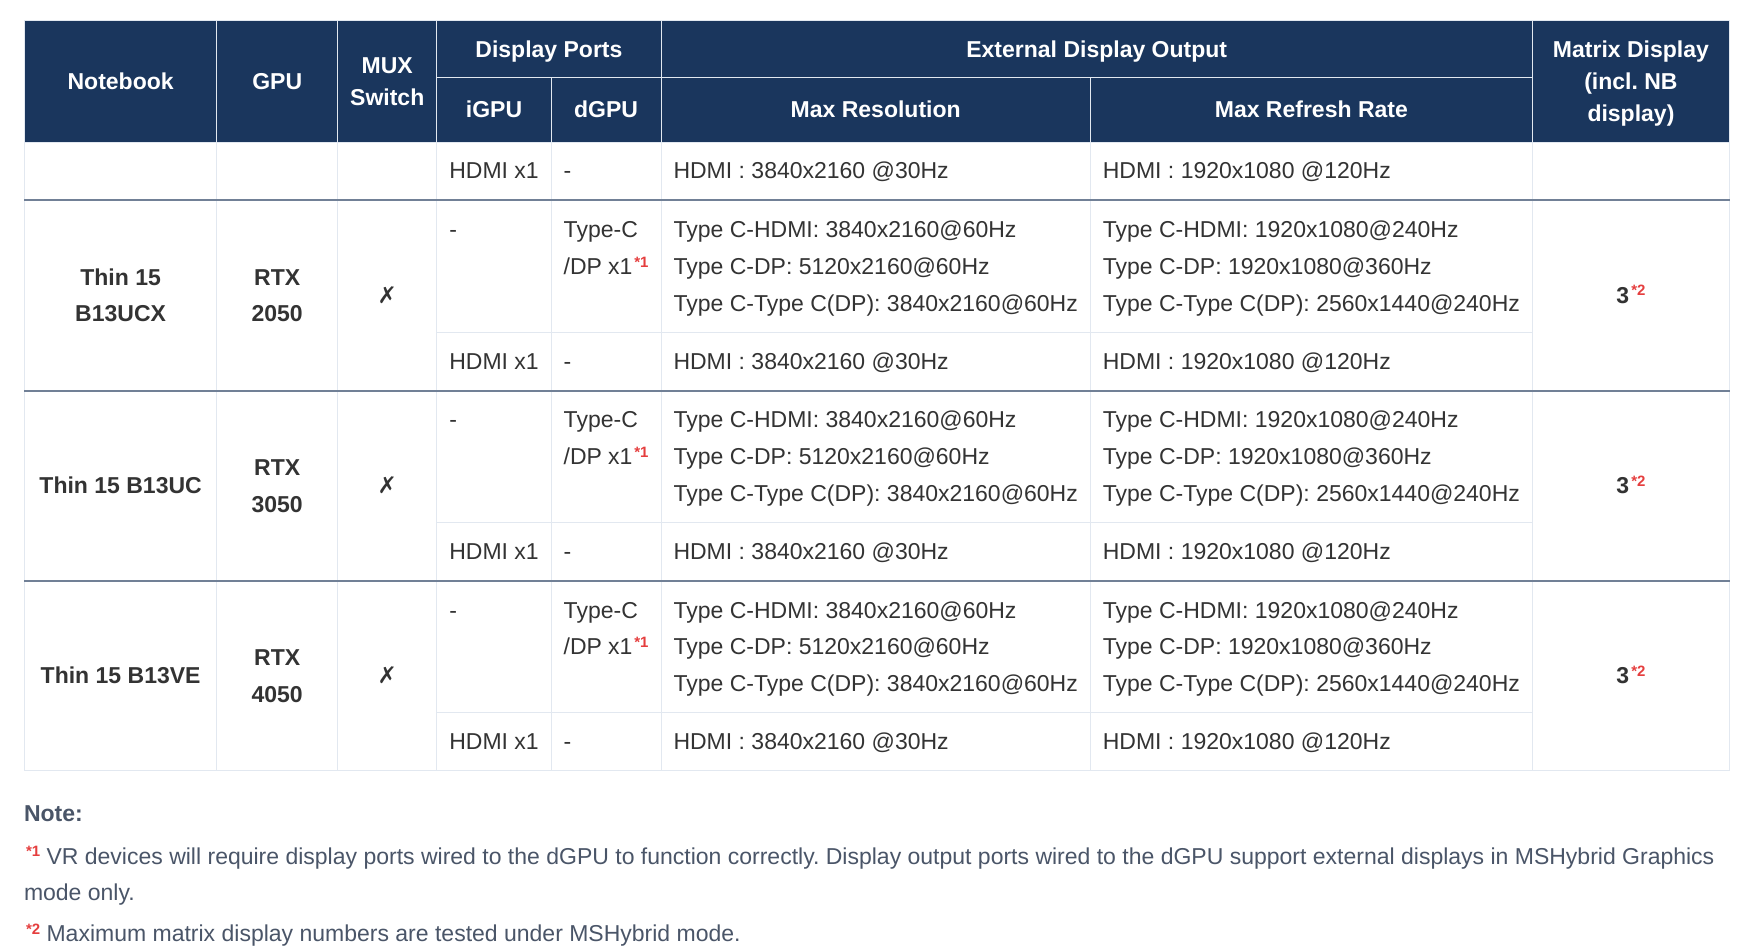Click RTX 3050 GPU cell

[277, 485]
